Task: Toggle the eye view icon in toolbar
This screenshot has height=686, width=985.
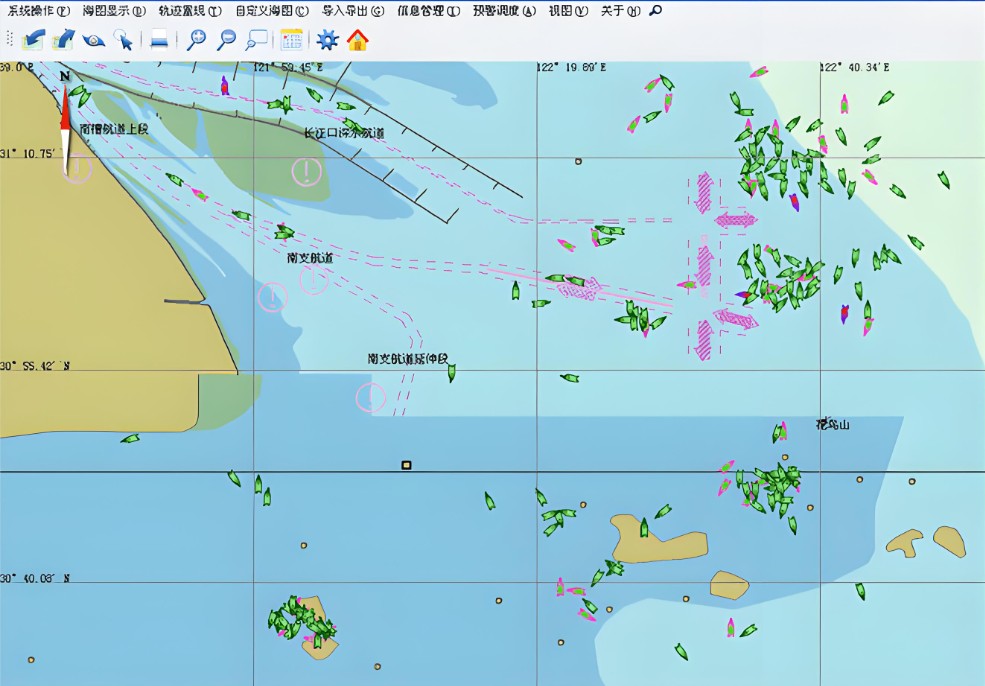Action: click(x=94, y=40)
